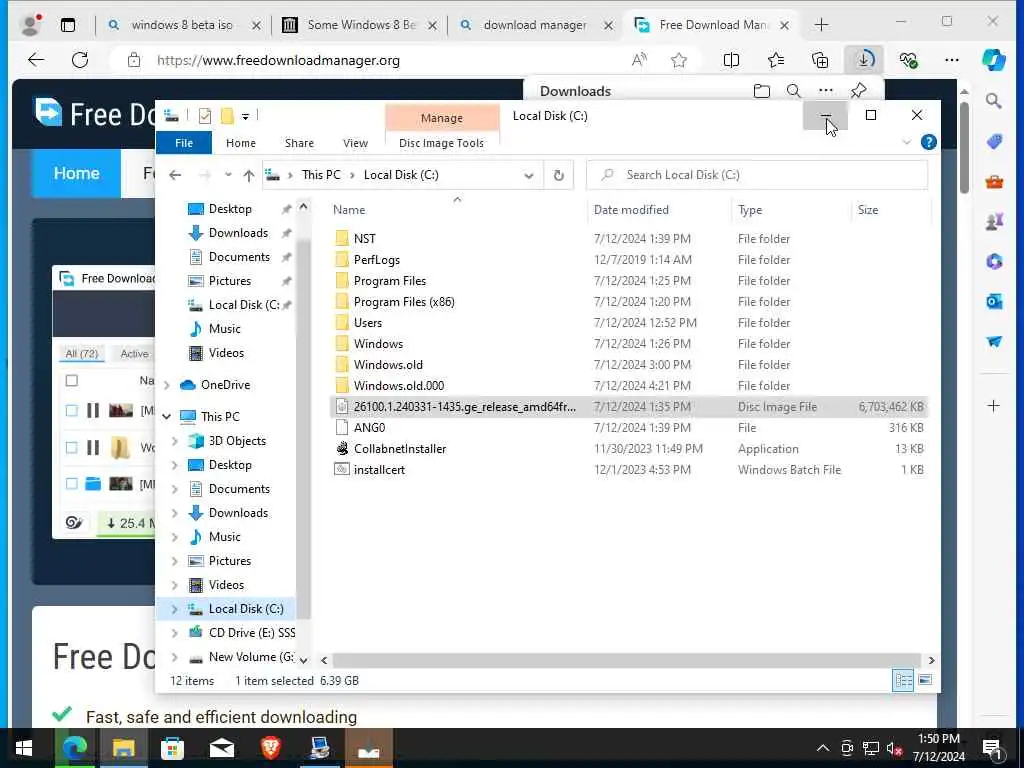The width and height of the screenshot is (1024, 768).
Task: Open Brave browser from taskbar
Action: click(x=270, y=748)
